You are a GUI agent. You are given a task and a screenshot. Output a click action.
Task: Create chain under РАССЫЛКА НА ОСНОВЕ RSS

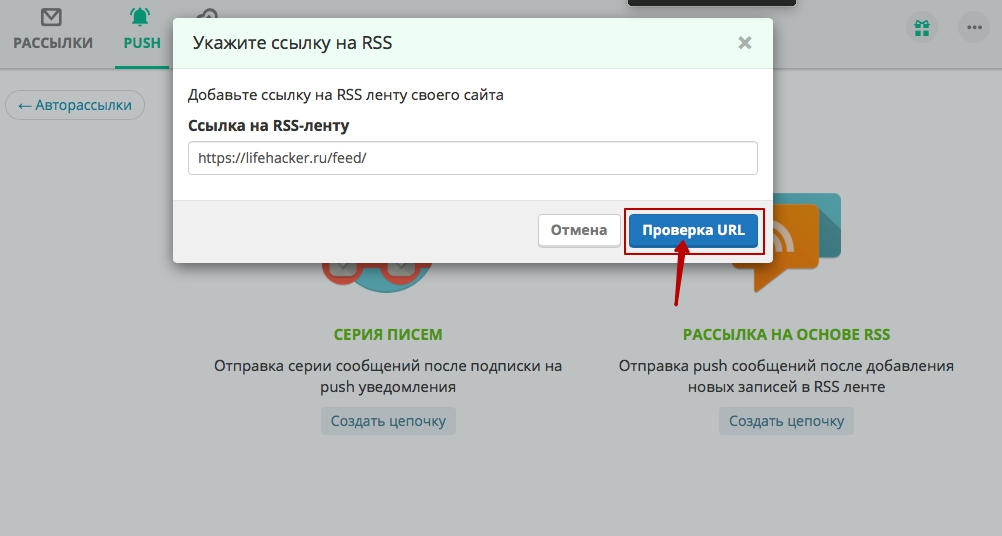coord(786,421)
